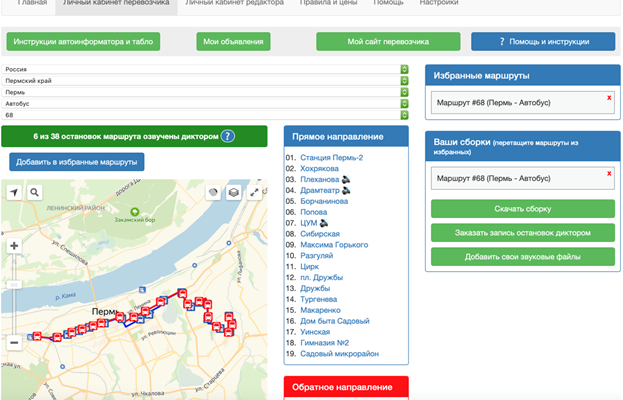Viewport: 623px width, 400px height.
Task: Remove Маршрут #68 from Ваши сборки
Action: tap(609, 173)
